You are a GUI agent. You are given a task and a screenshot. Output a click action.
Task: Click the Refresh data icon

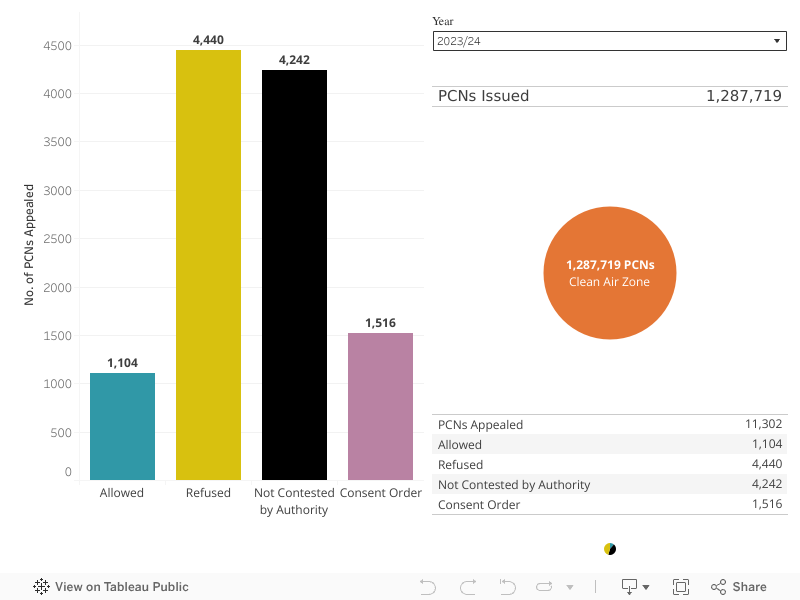click(x=545, y=587)
